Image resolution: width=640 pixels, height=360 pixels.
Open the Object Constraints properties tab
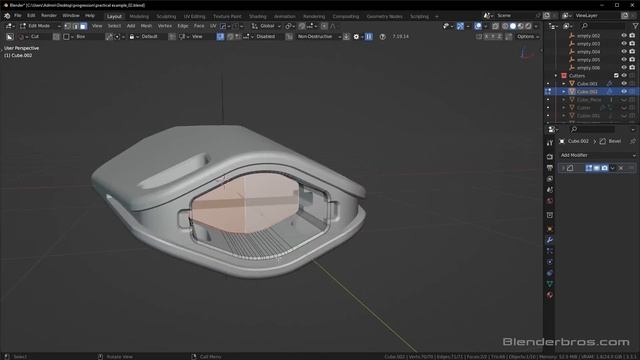(550, 273)
